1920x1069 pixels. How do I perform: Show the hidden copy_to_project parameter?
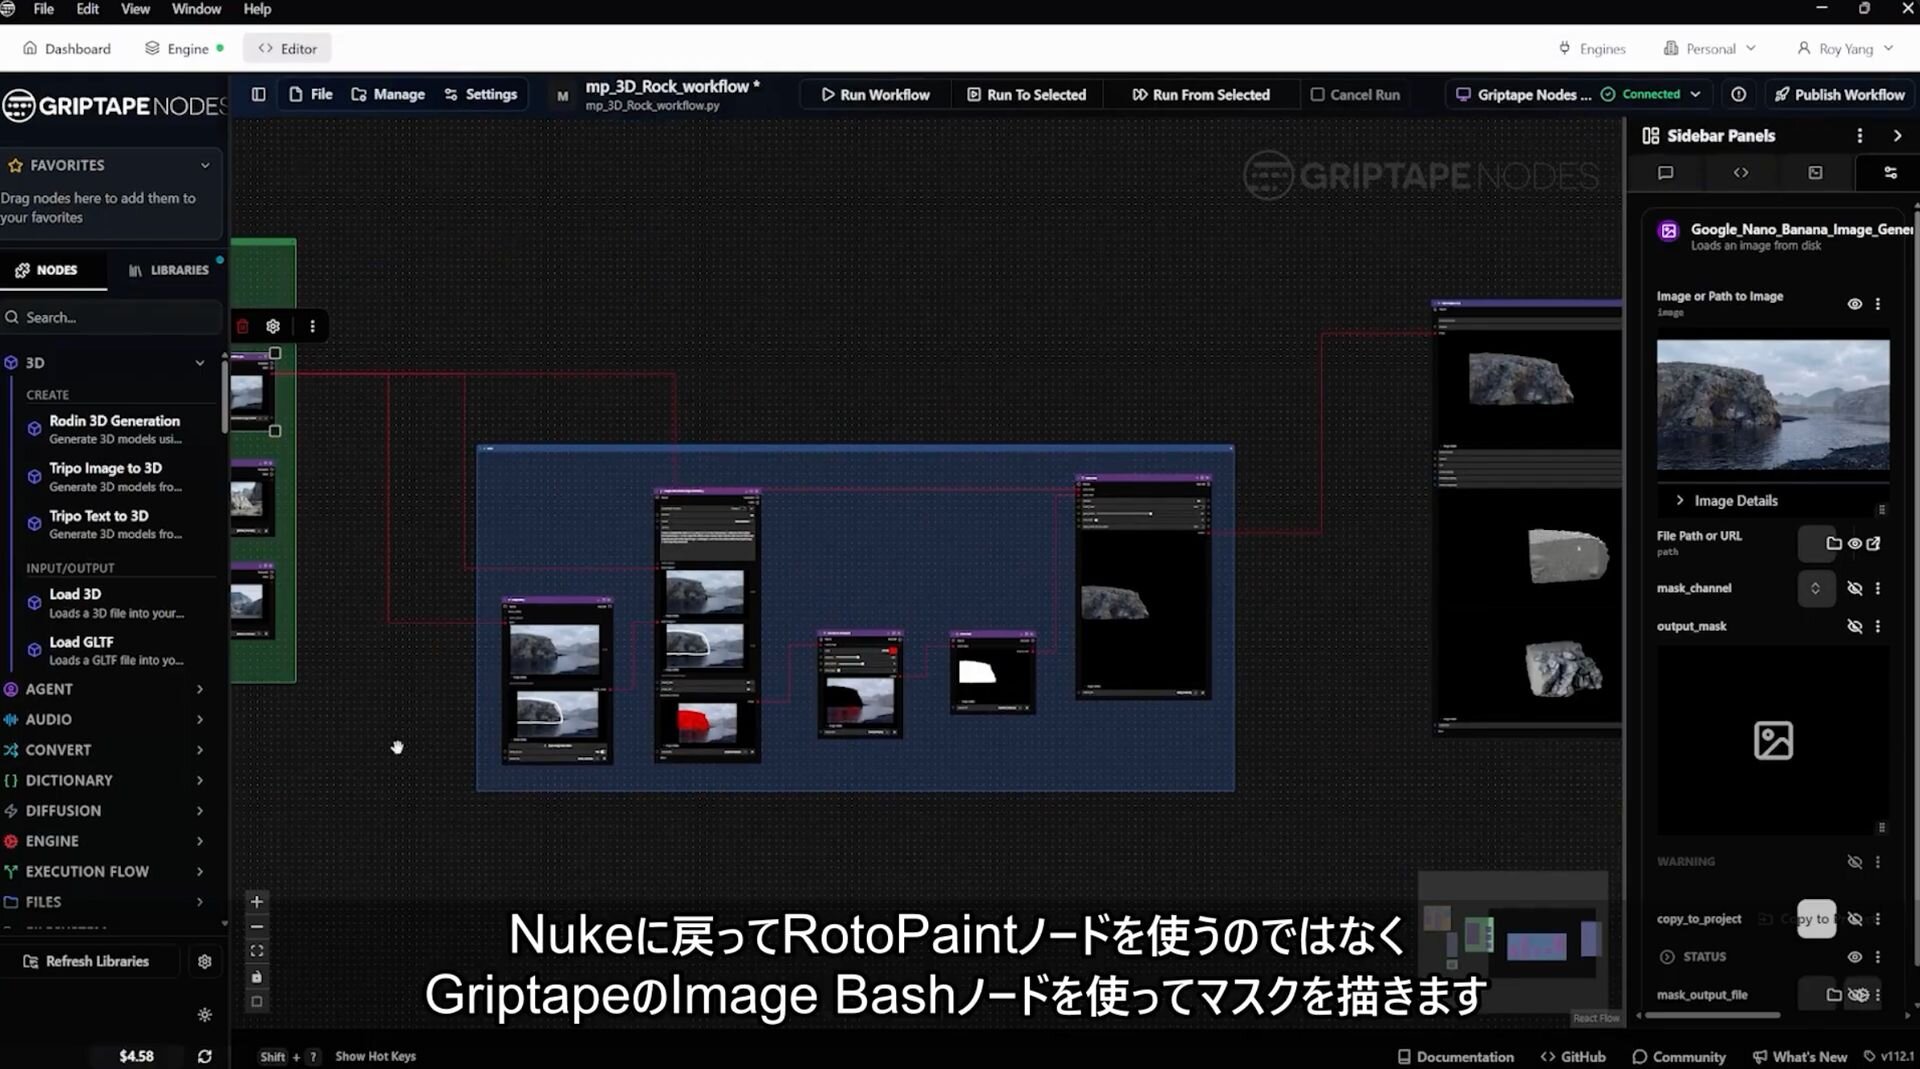1855,919
